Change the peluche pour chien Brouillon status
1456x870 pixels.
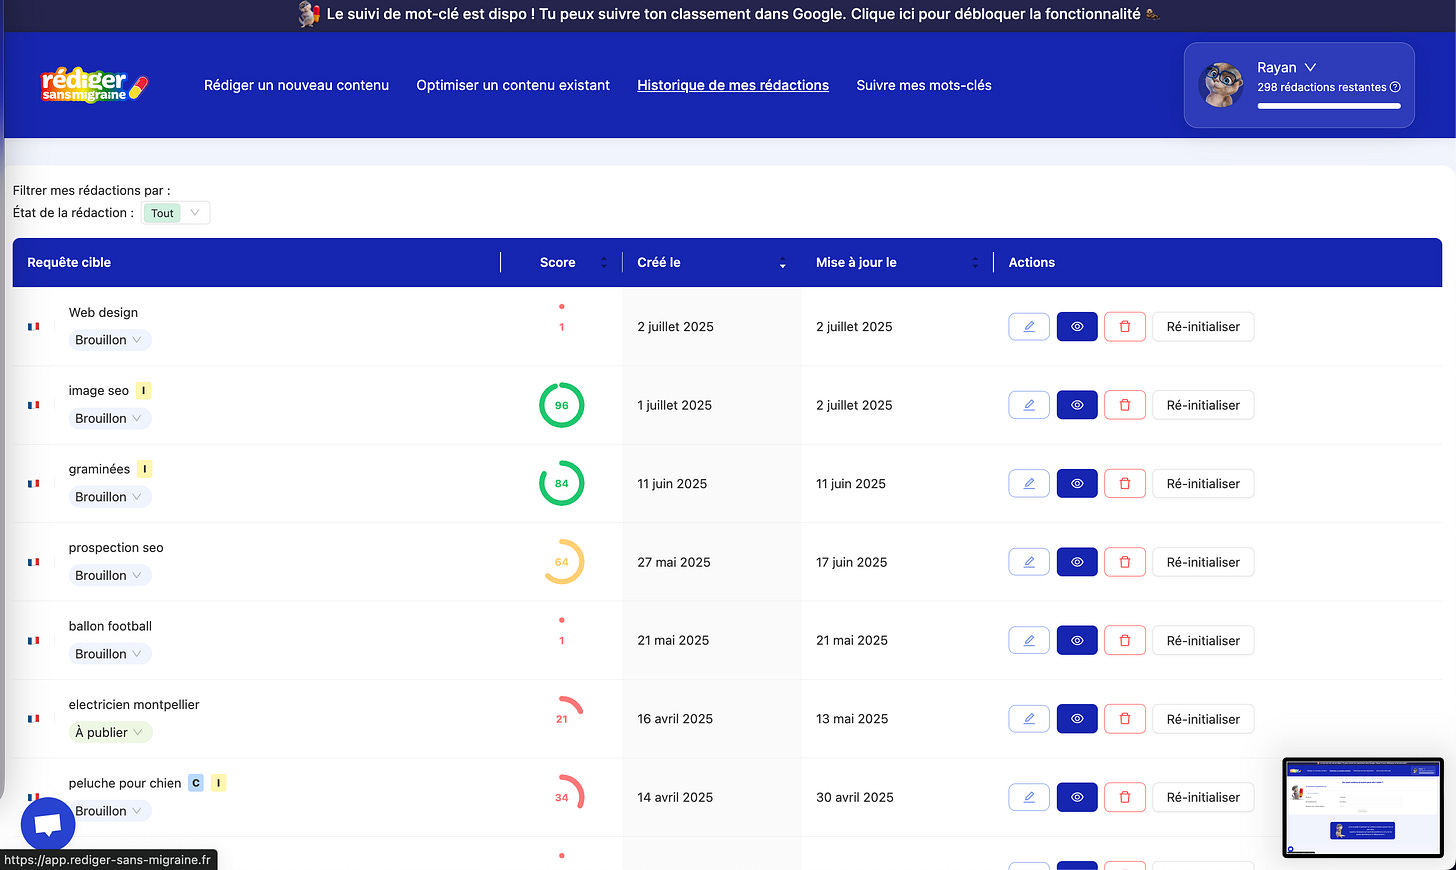[x=109, y=811]
